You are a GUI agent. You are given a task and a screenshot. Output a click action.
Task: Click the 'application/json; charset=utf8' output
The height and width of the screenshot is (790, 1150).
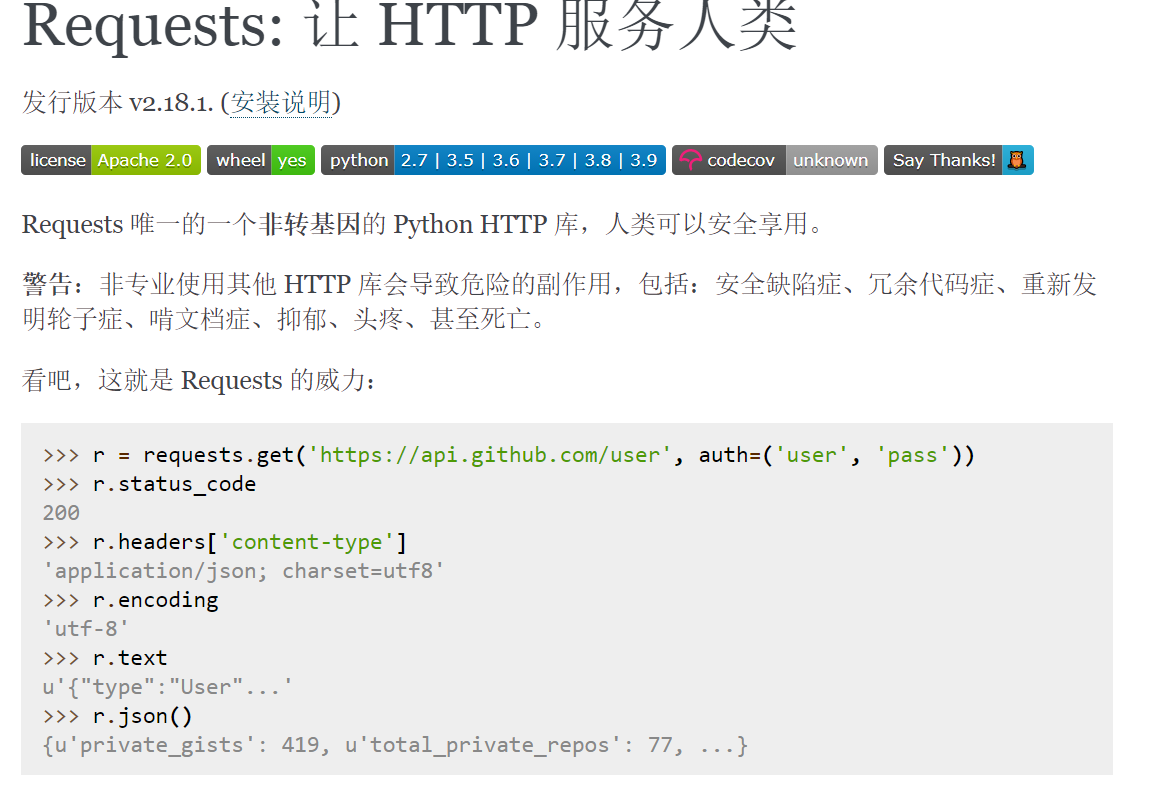(243, 571)
